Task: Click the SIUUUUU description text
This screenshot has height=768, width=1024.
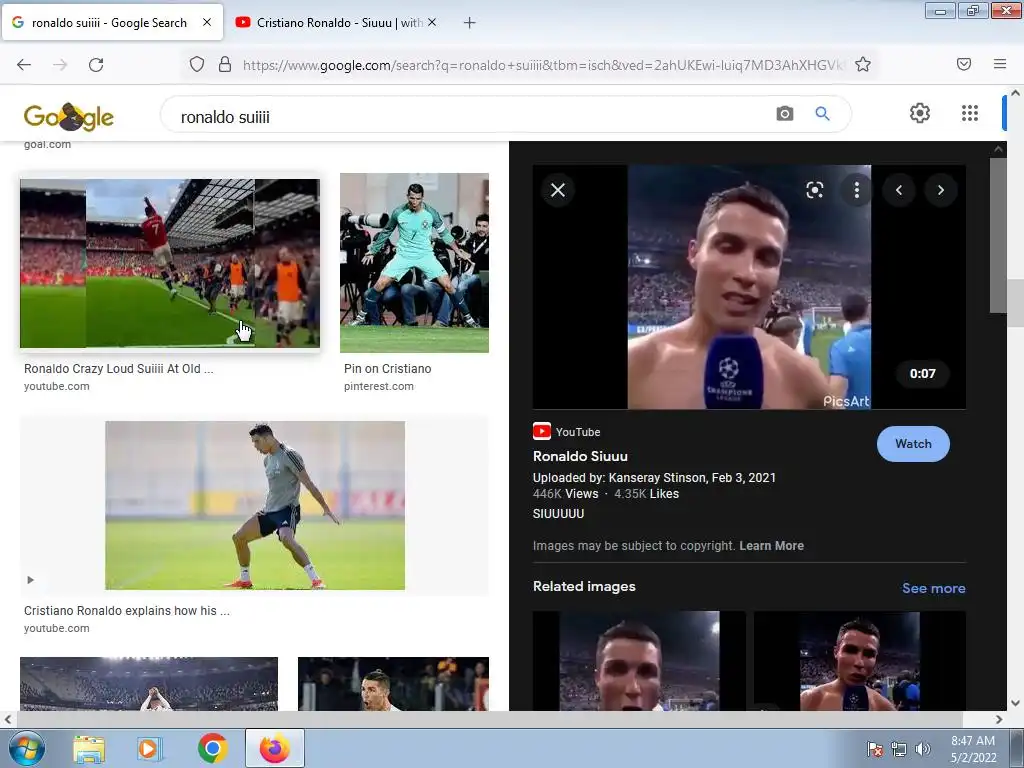Action: 558,513
